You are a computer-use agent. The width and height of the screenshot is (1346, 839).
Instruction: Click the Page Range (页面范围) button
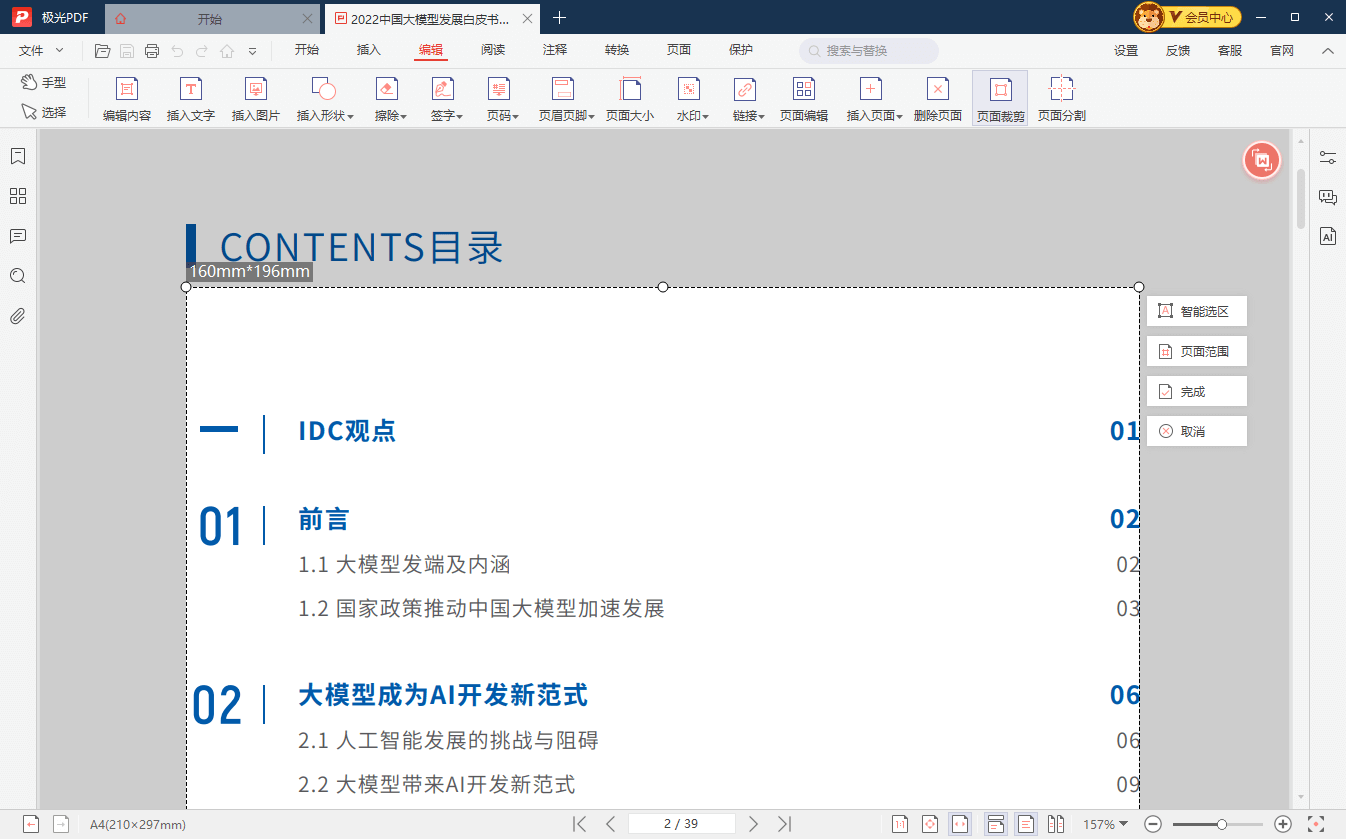pos(1197,351)
